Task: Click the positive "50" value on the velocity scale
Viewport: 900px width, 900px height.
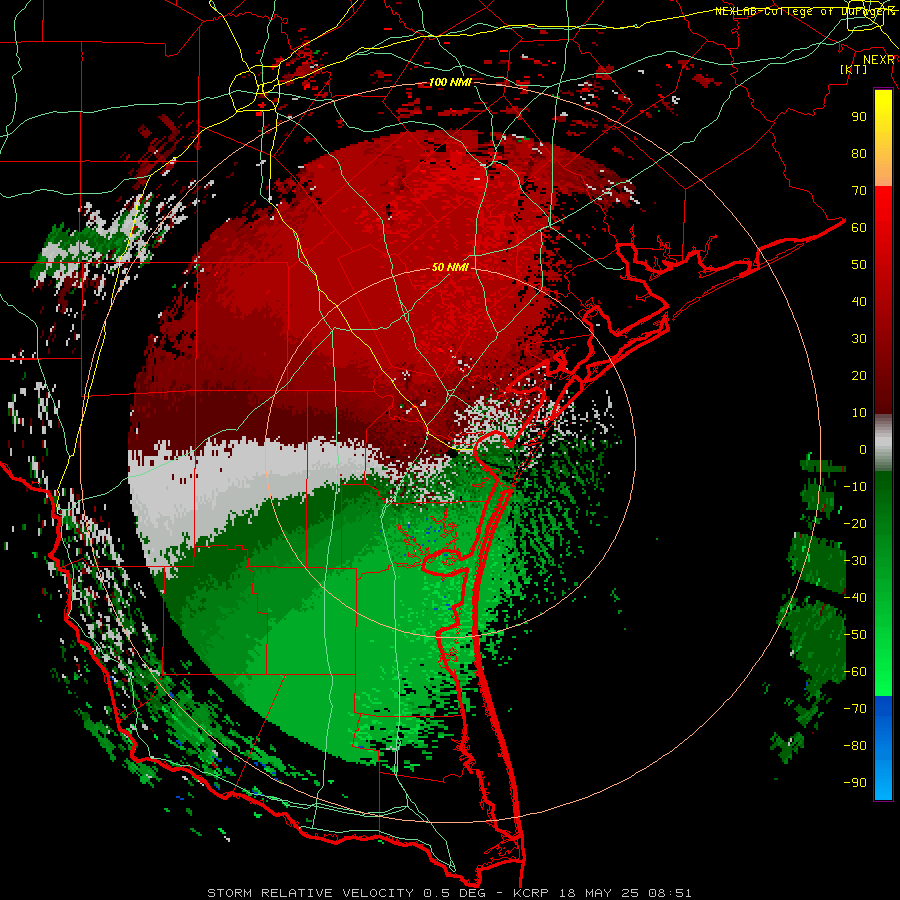Action: coord(859,265)
